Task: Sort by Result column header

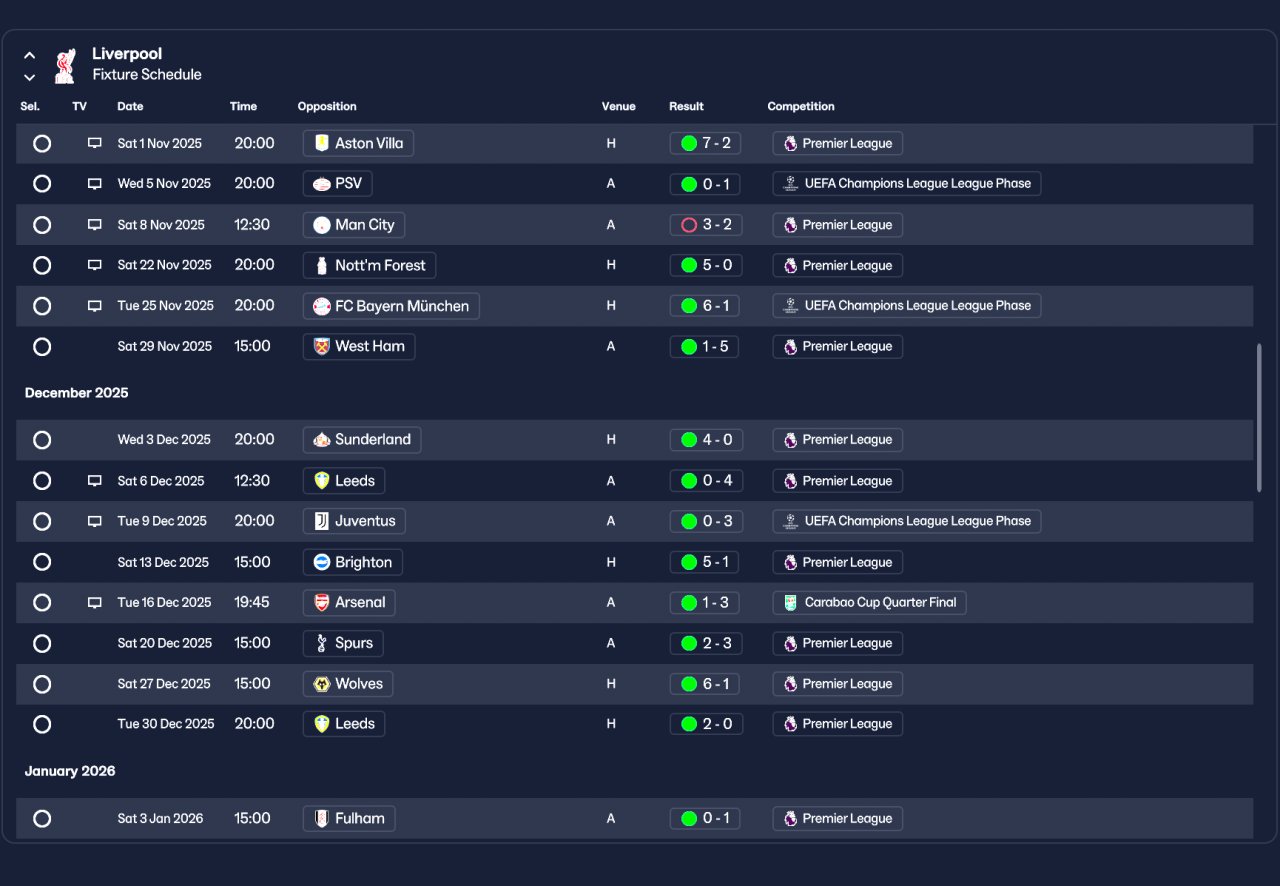Action: 686,106
